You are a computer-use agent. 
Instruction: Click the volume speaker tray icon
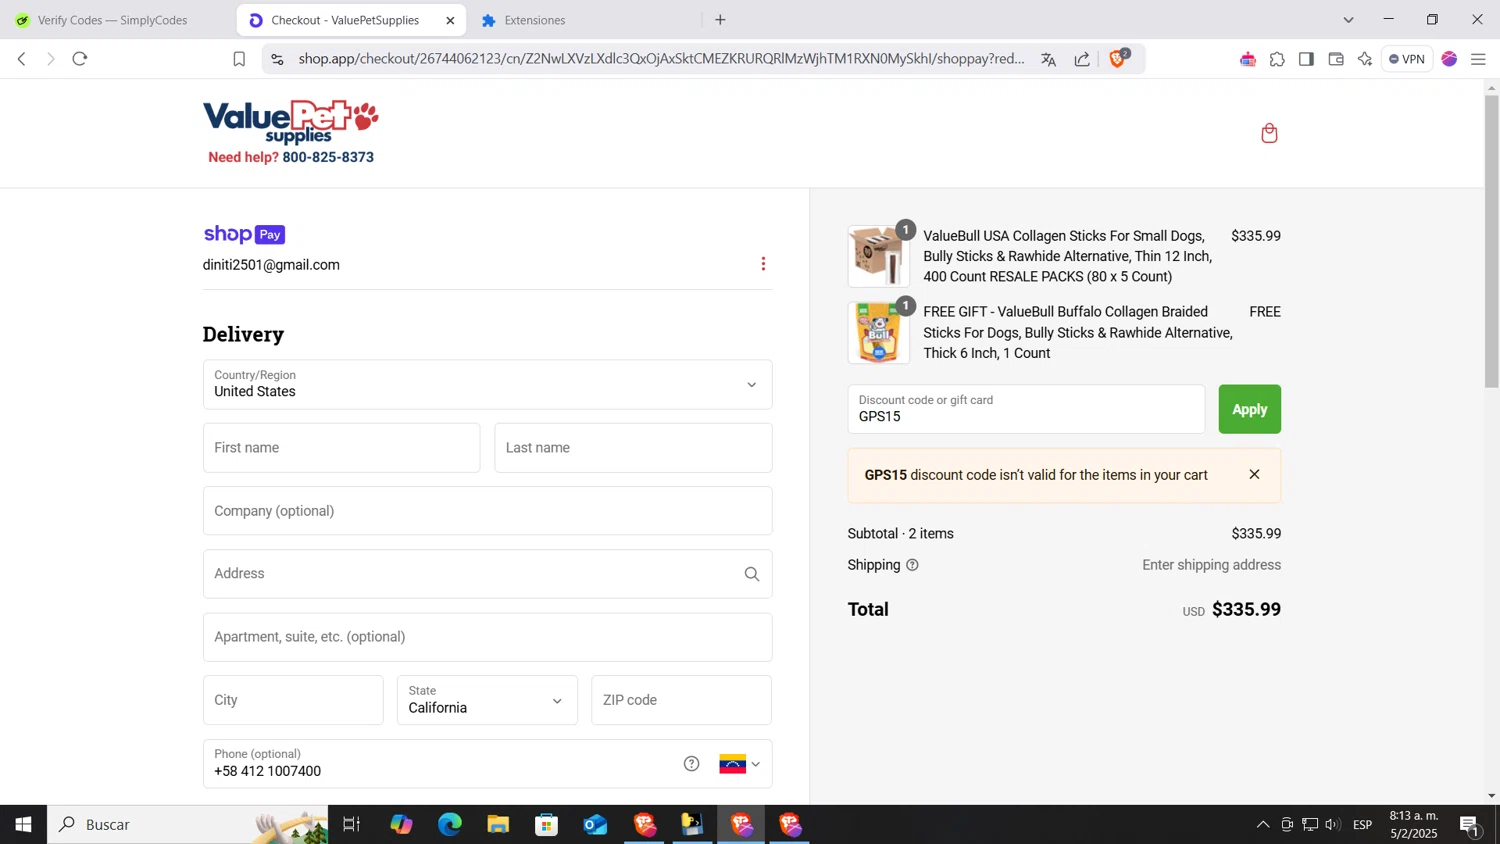pos(1333,824)
